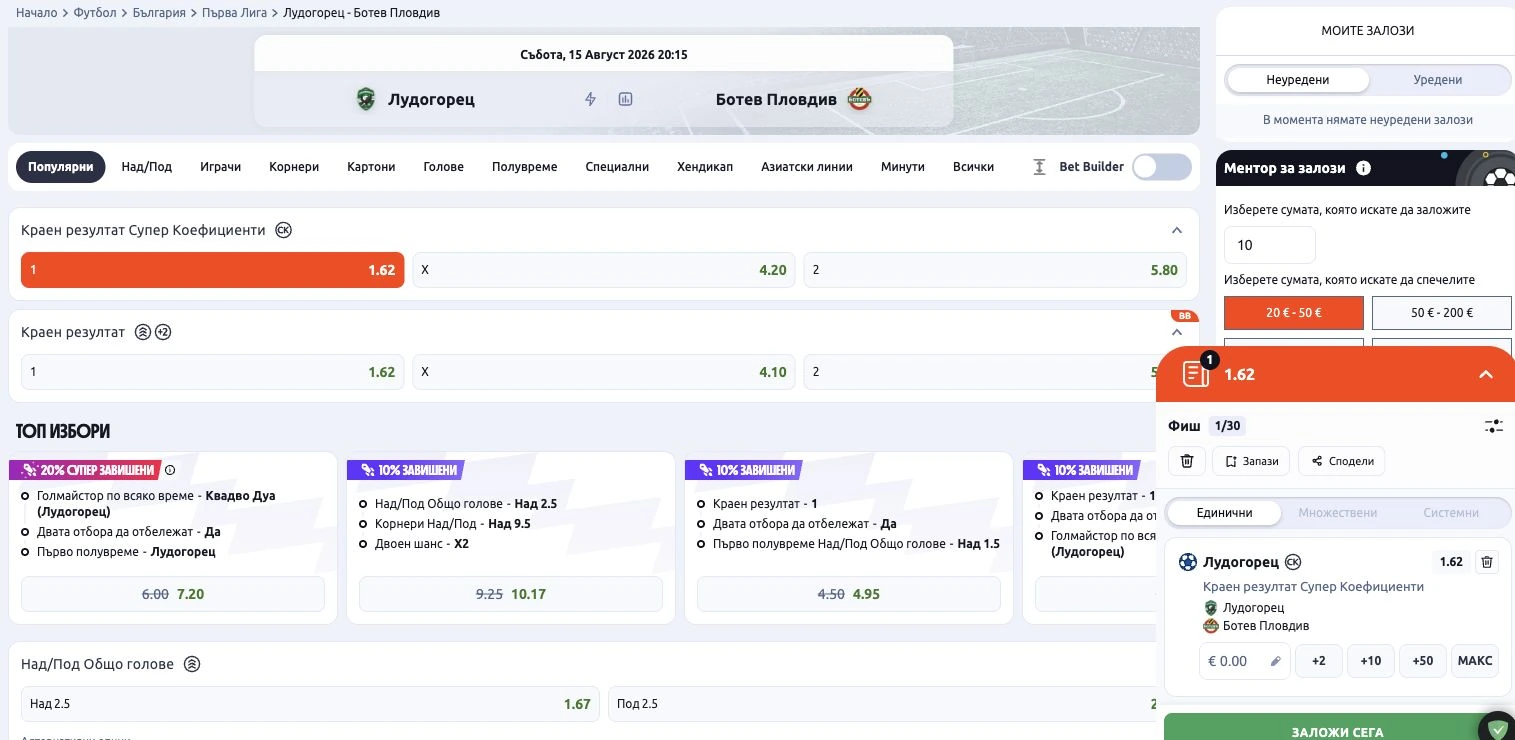
Task: Delete all bets with the Фиш trash icon
Action: (x=1186, y=461)
